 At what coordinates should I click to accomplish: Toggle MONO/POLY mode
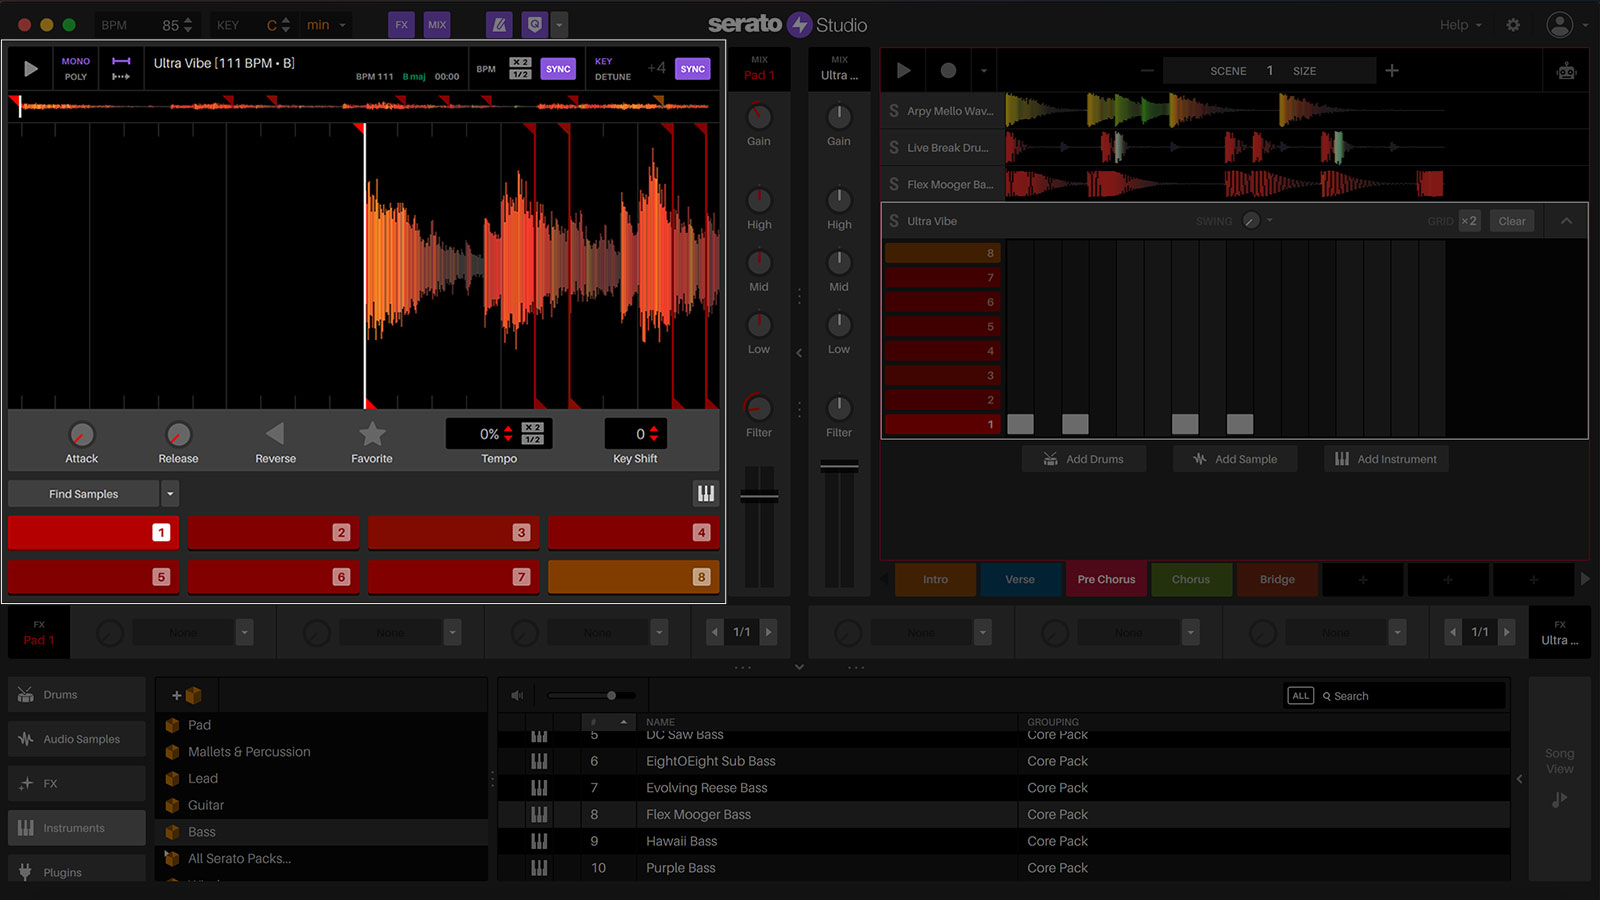(76, 69)
